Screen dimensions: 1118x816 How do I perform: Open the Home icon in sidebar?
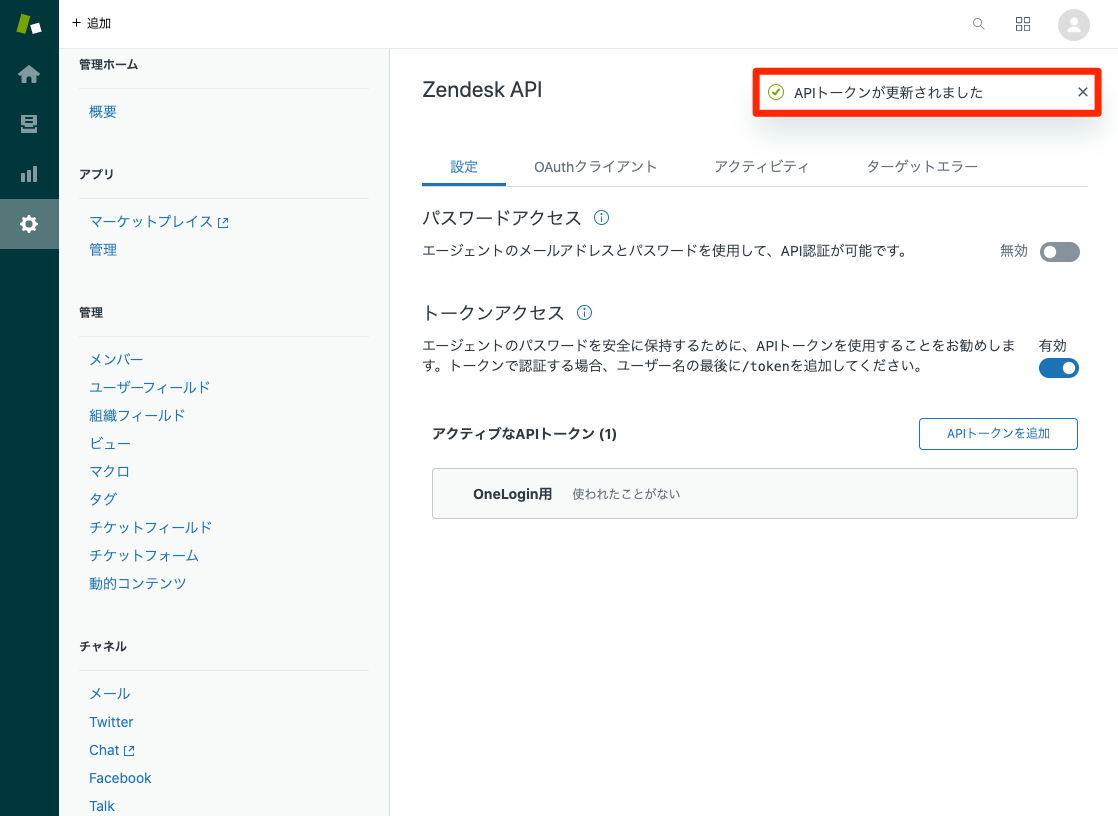[29, 74]
